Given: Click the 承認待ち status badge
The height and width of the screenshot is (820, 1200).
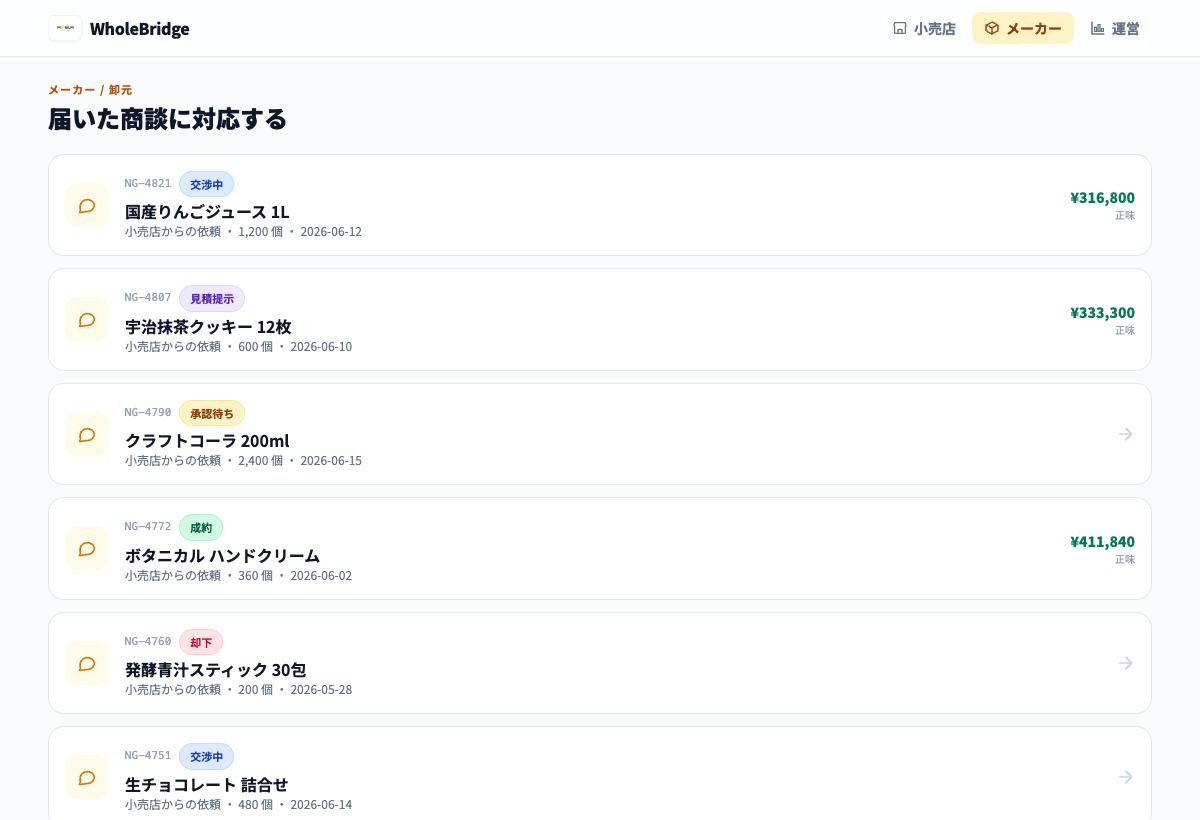Looking at the screenshot, I should 212,413.
